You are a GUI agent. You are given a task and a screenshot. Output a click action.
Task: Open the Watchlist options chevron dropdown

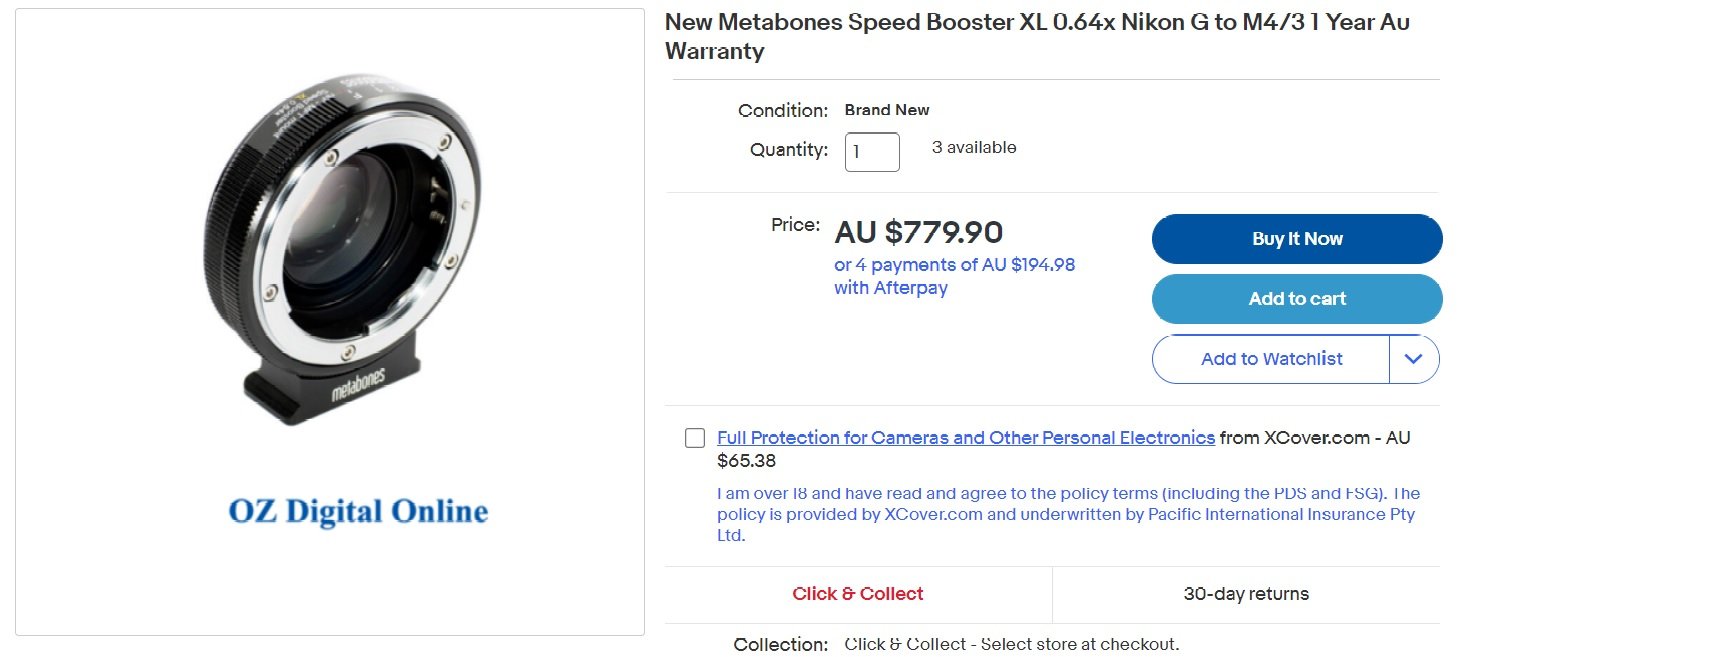[1414, 359]
